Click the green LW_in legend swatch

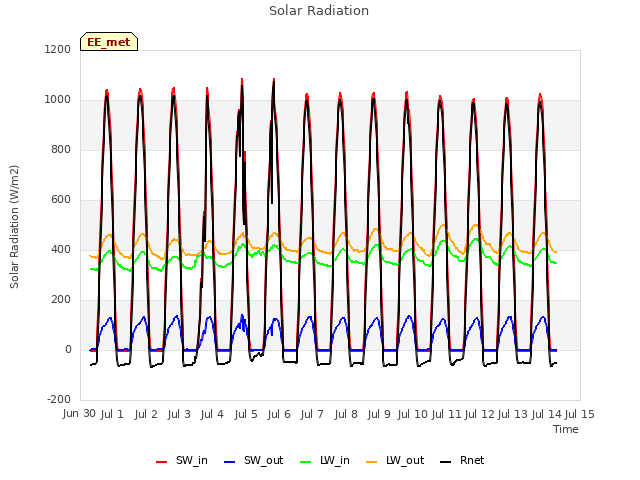306,462
